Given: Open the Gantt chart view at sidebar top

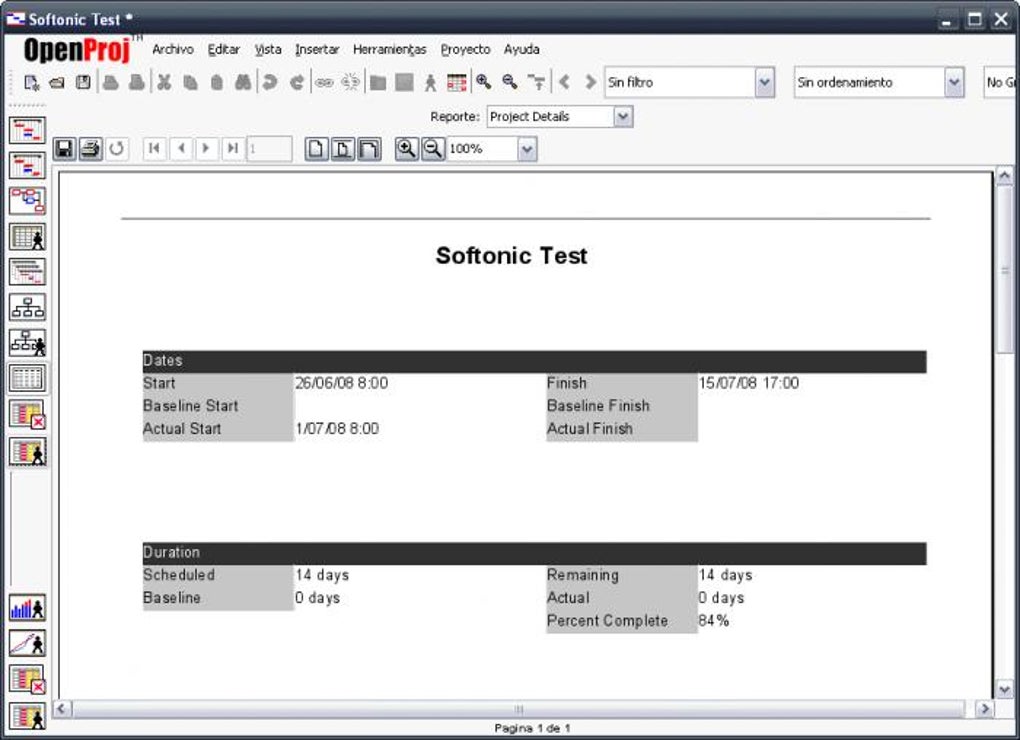Looking at the screenshot, I should tap(27, 130).
